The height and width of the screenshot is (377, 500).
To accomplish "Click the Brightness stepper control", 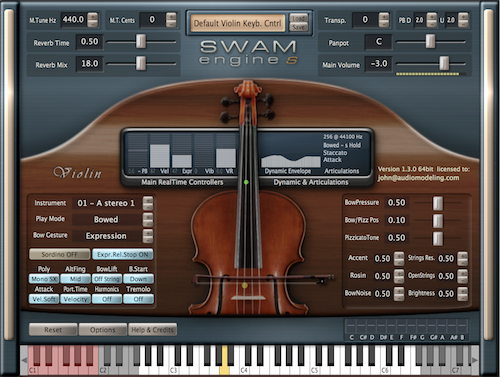I will (x=462, y=294).
